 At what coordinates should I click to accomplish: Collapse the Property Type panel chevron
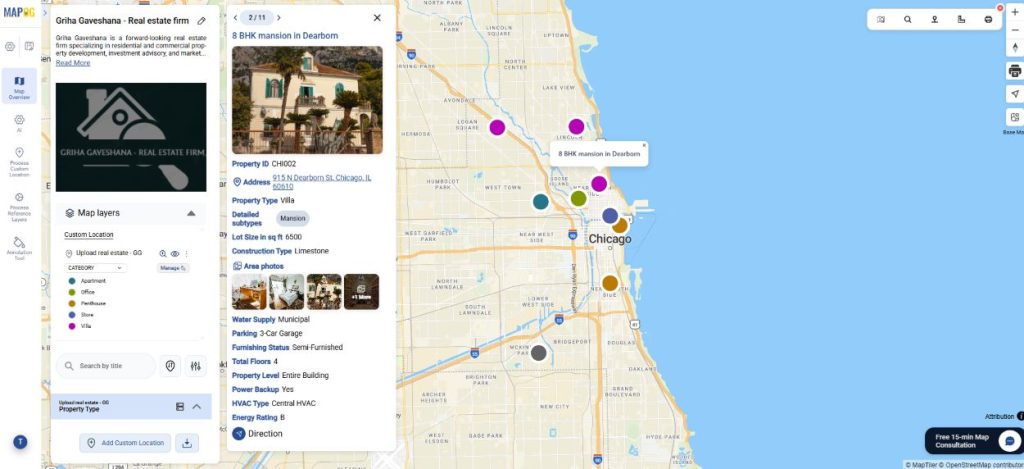pyautogui.click(x=197, y=407)
